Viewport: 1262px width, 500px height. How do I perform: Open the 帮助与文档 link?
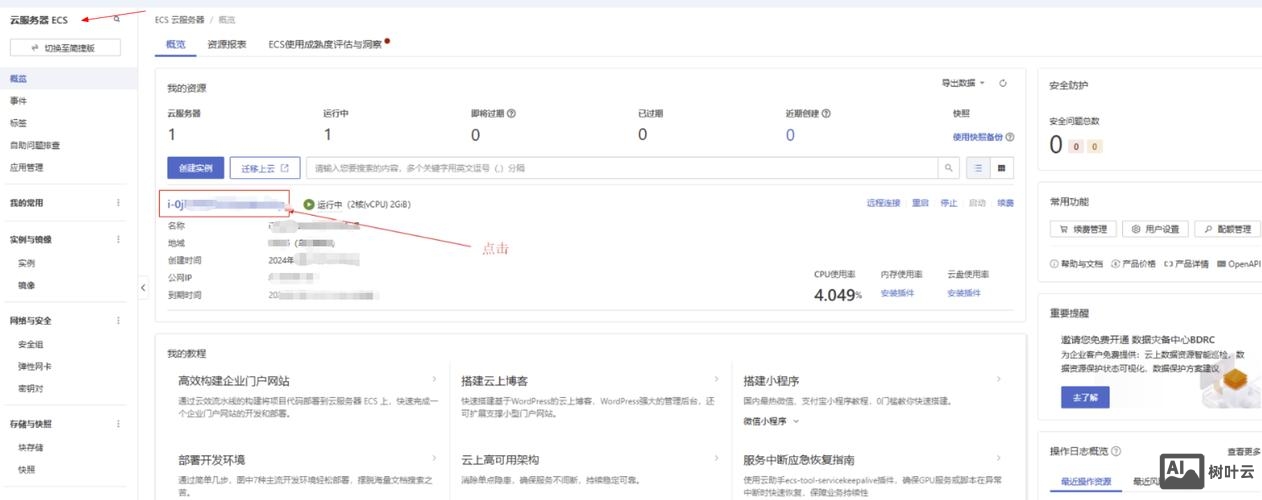click(x=1076, y=264)
